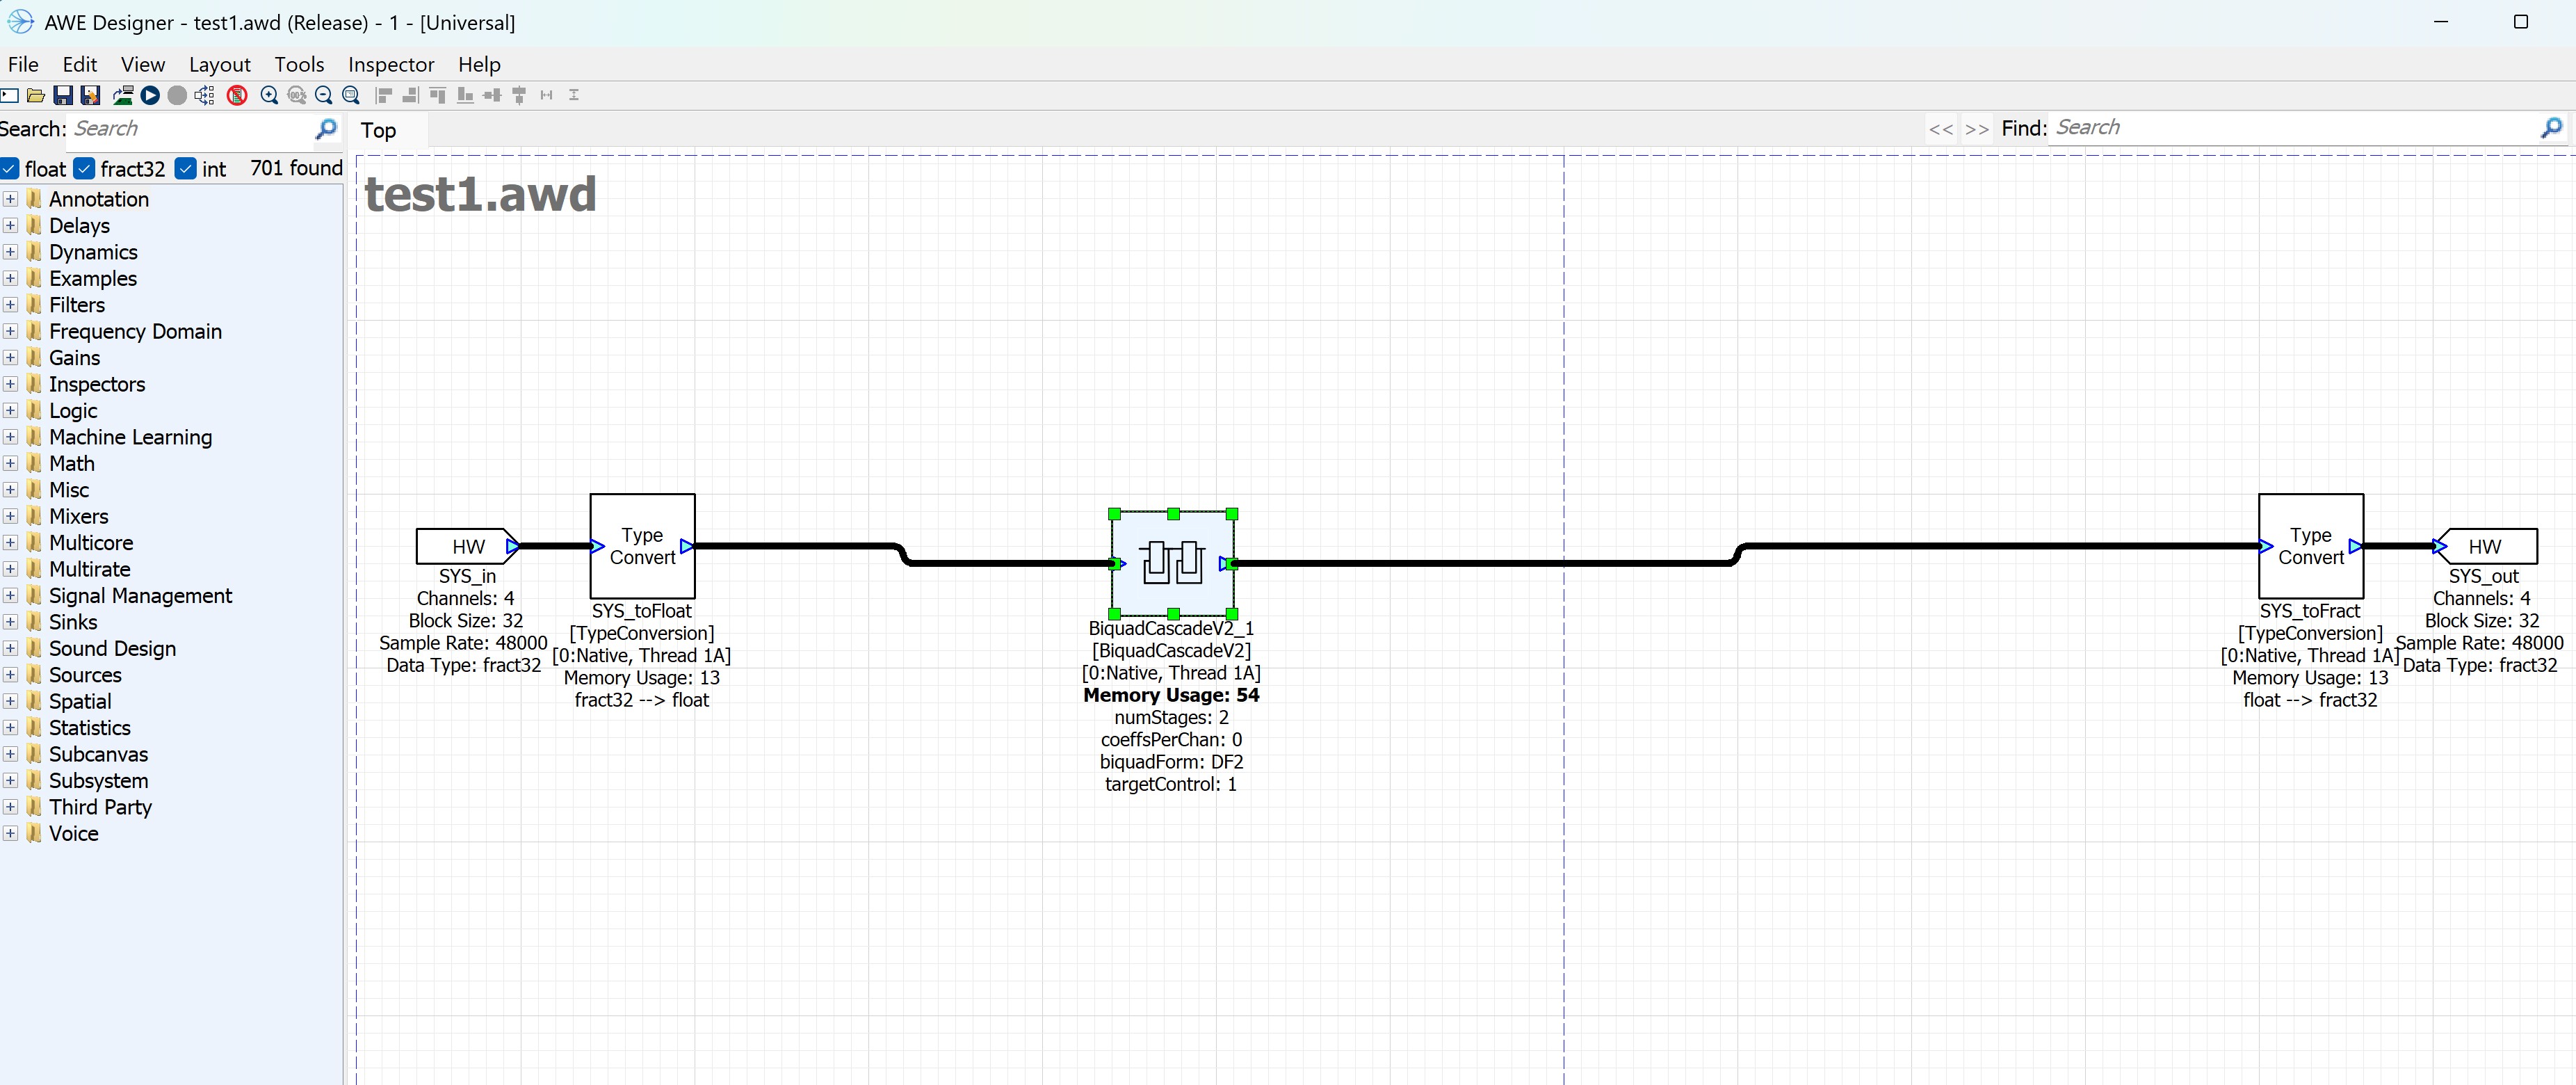
Task: Click the Zoom to Fit icon
Action: 350,95
